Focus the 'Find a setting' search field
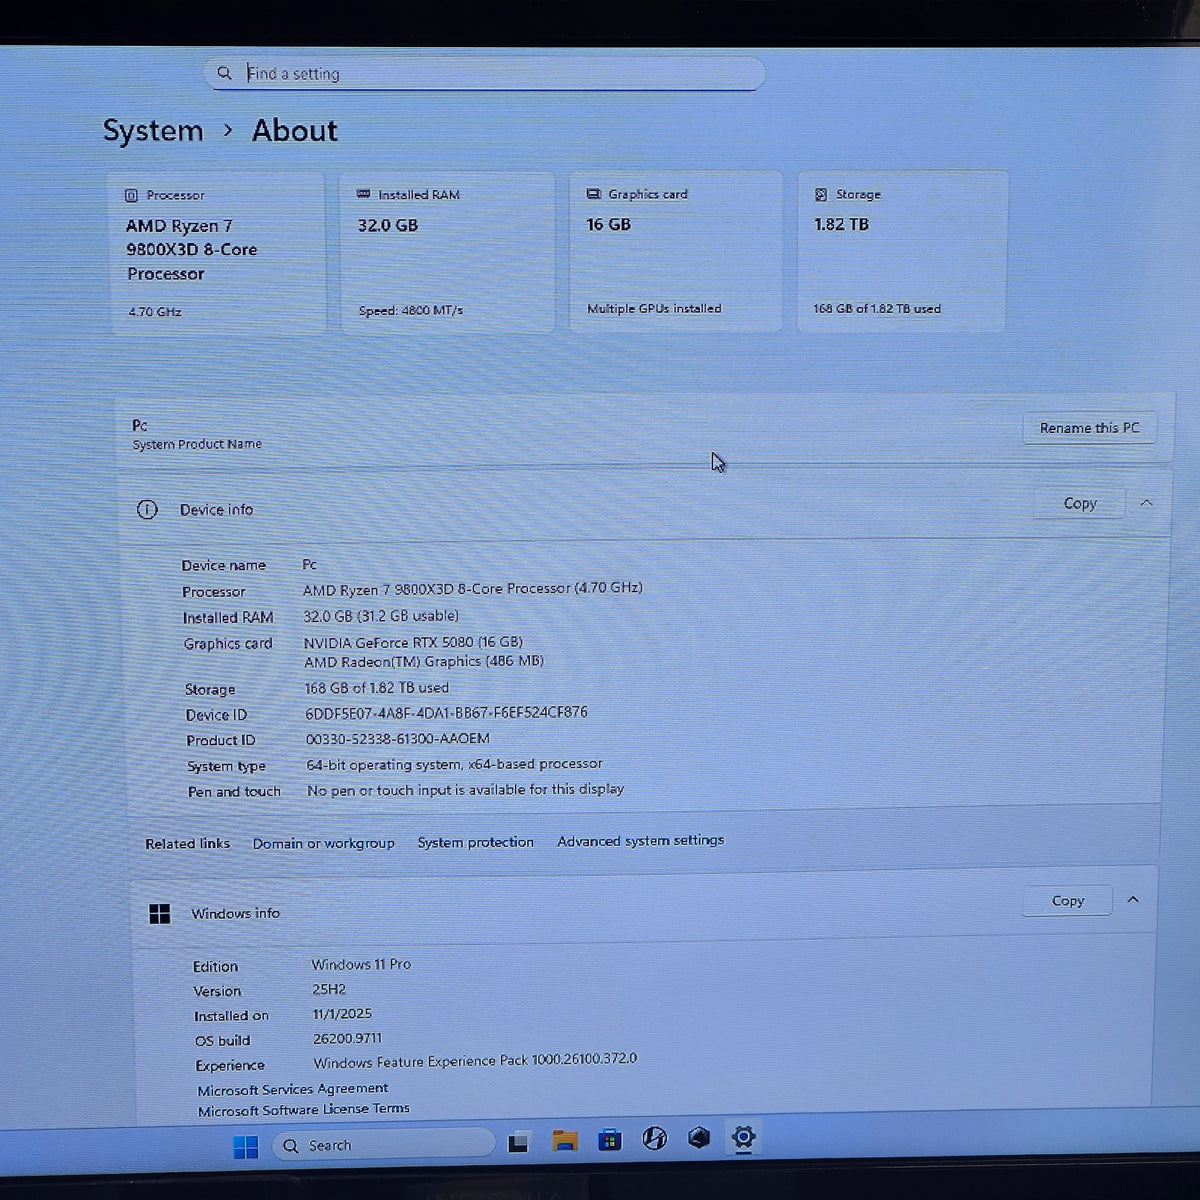The image size is (1200, 1200). tap(484, 73)
